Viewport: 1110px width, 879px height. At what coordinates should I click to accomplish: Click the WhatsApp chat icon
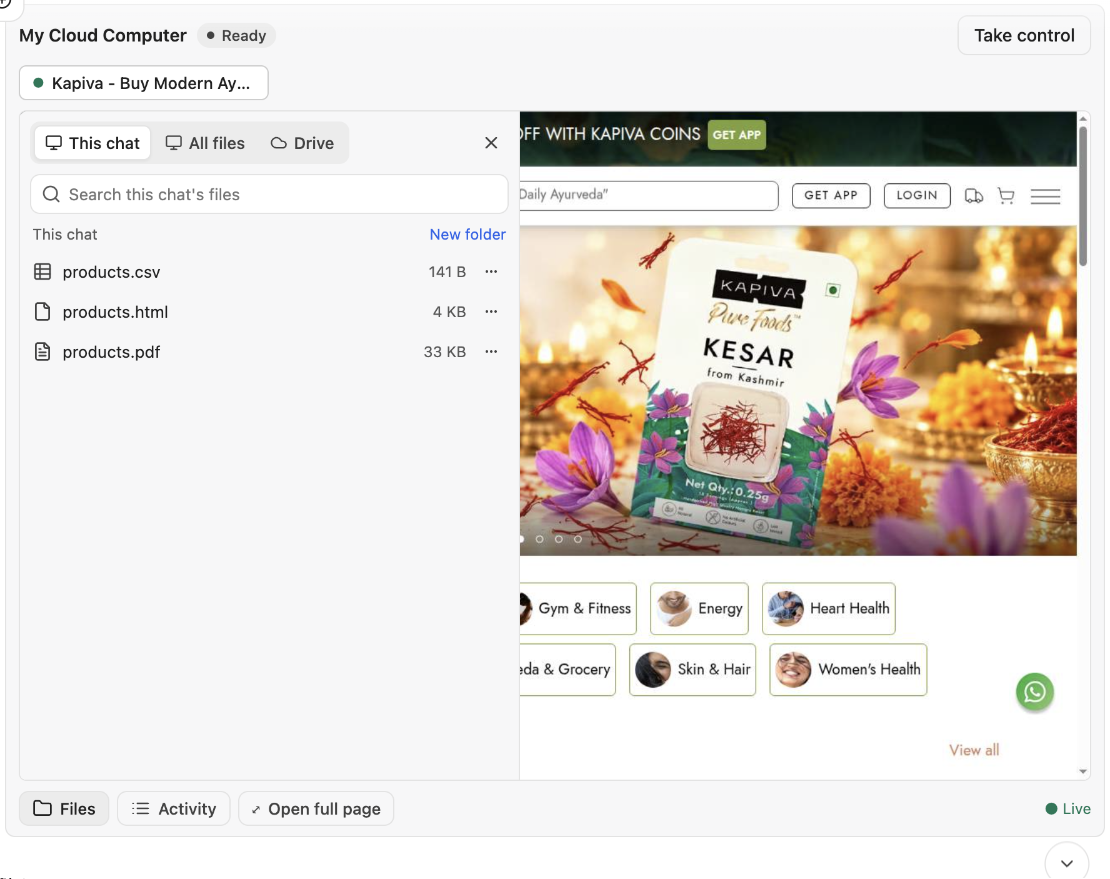[x=1034, y=691]
